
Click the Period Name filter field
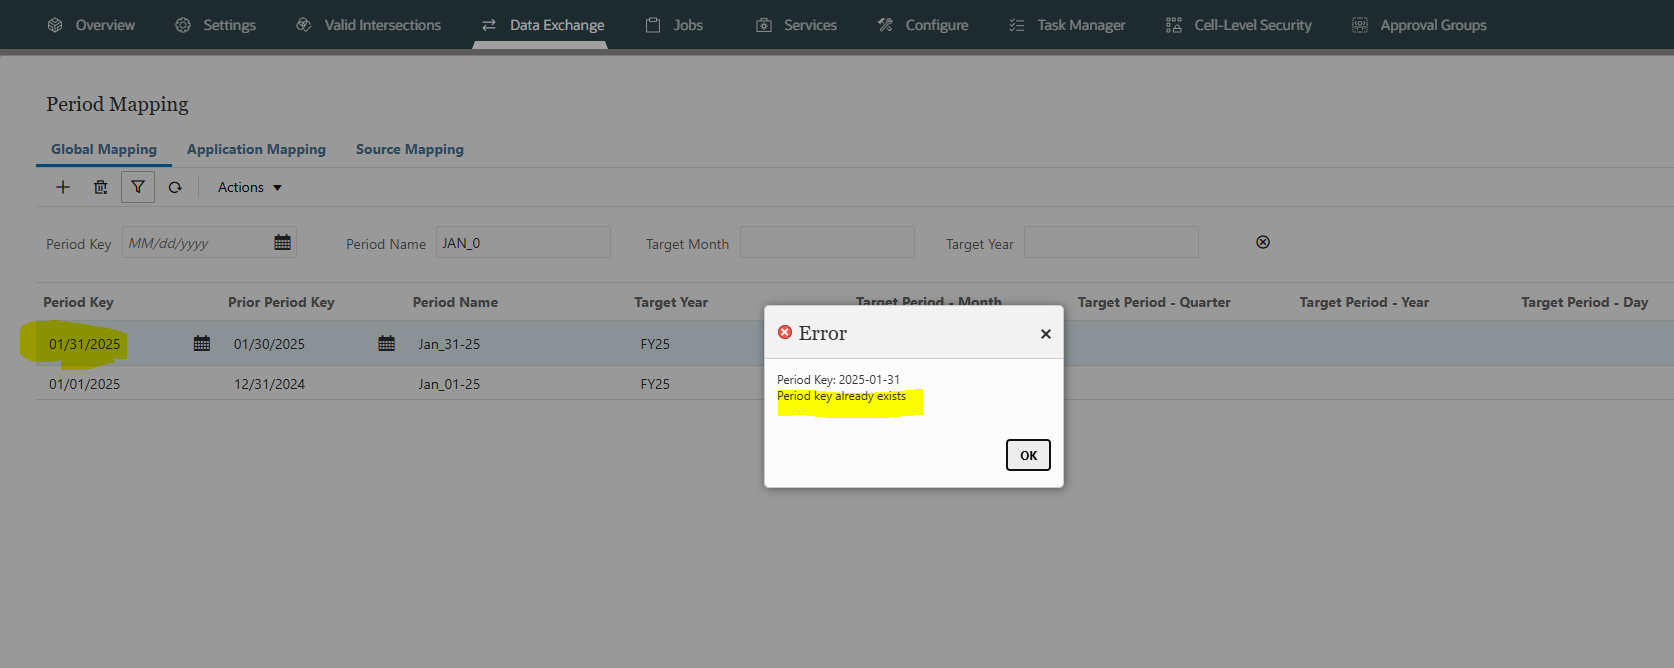[523, 242]
